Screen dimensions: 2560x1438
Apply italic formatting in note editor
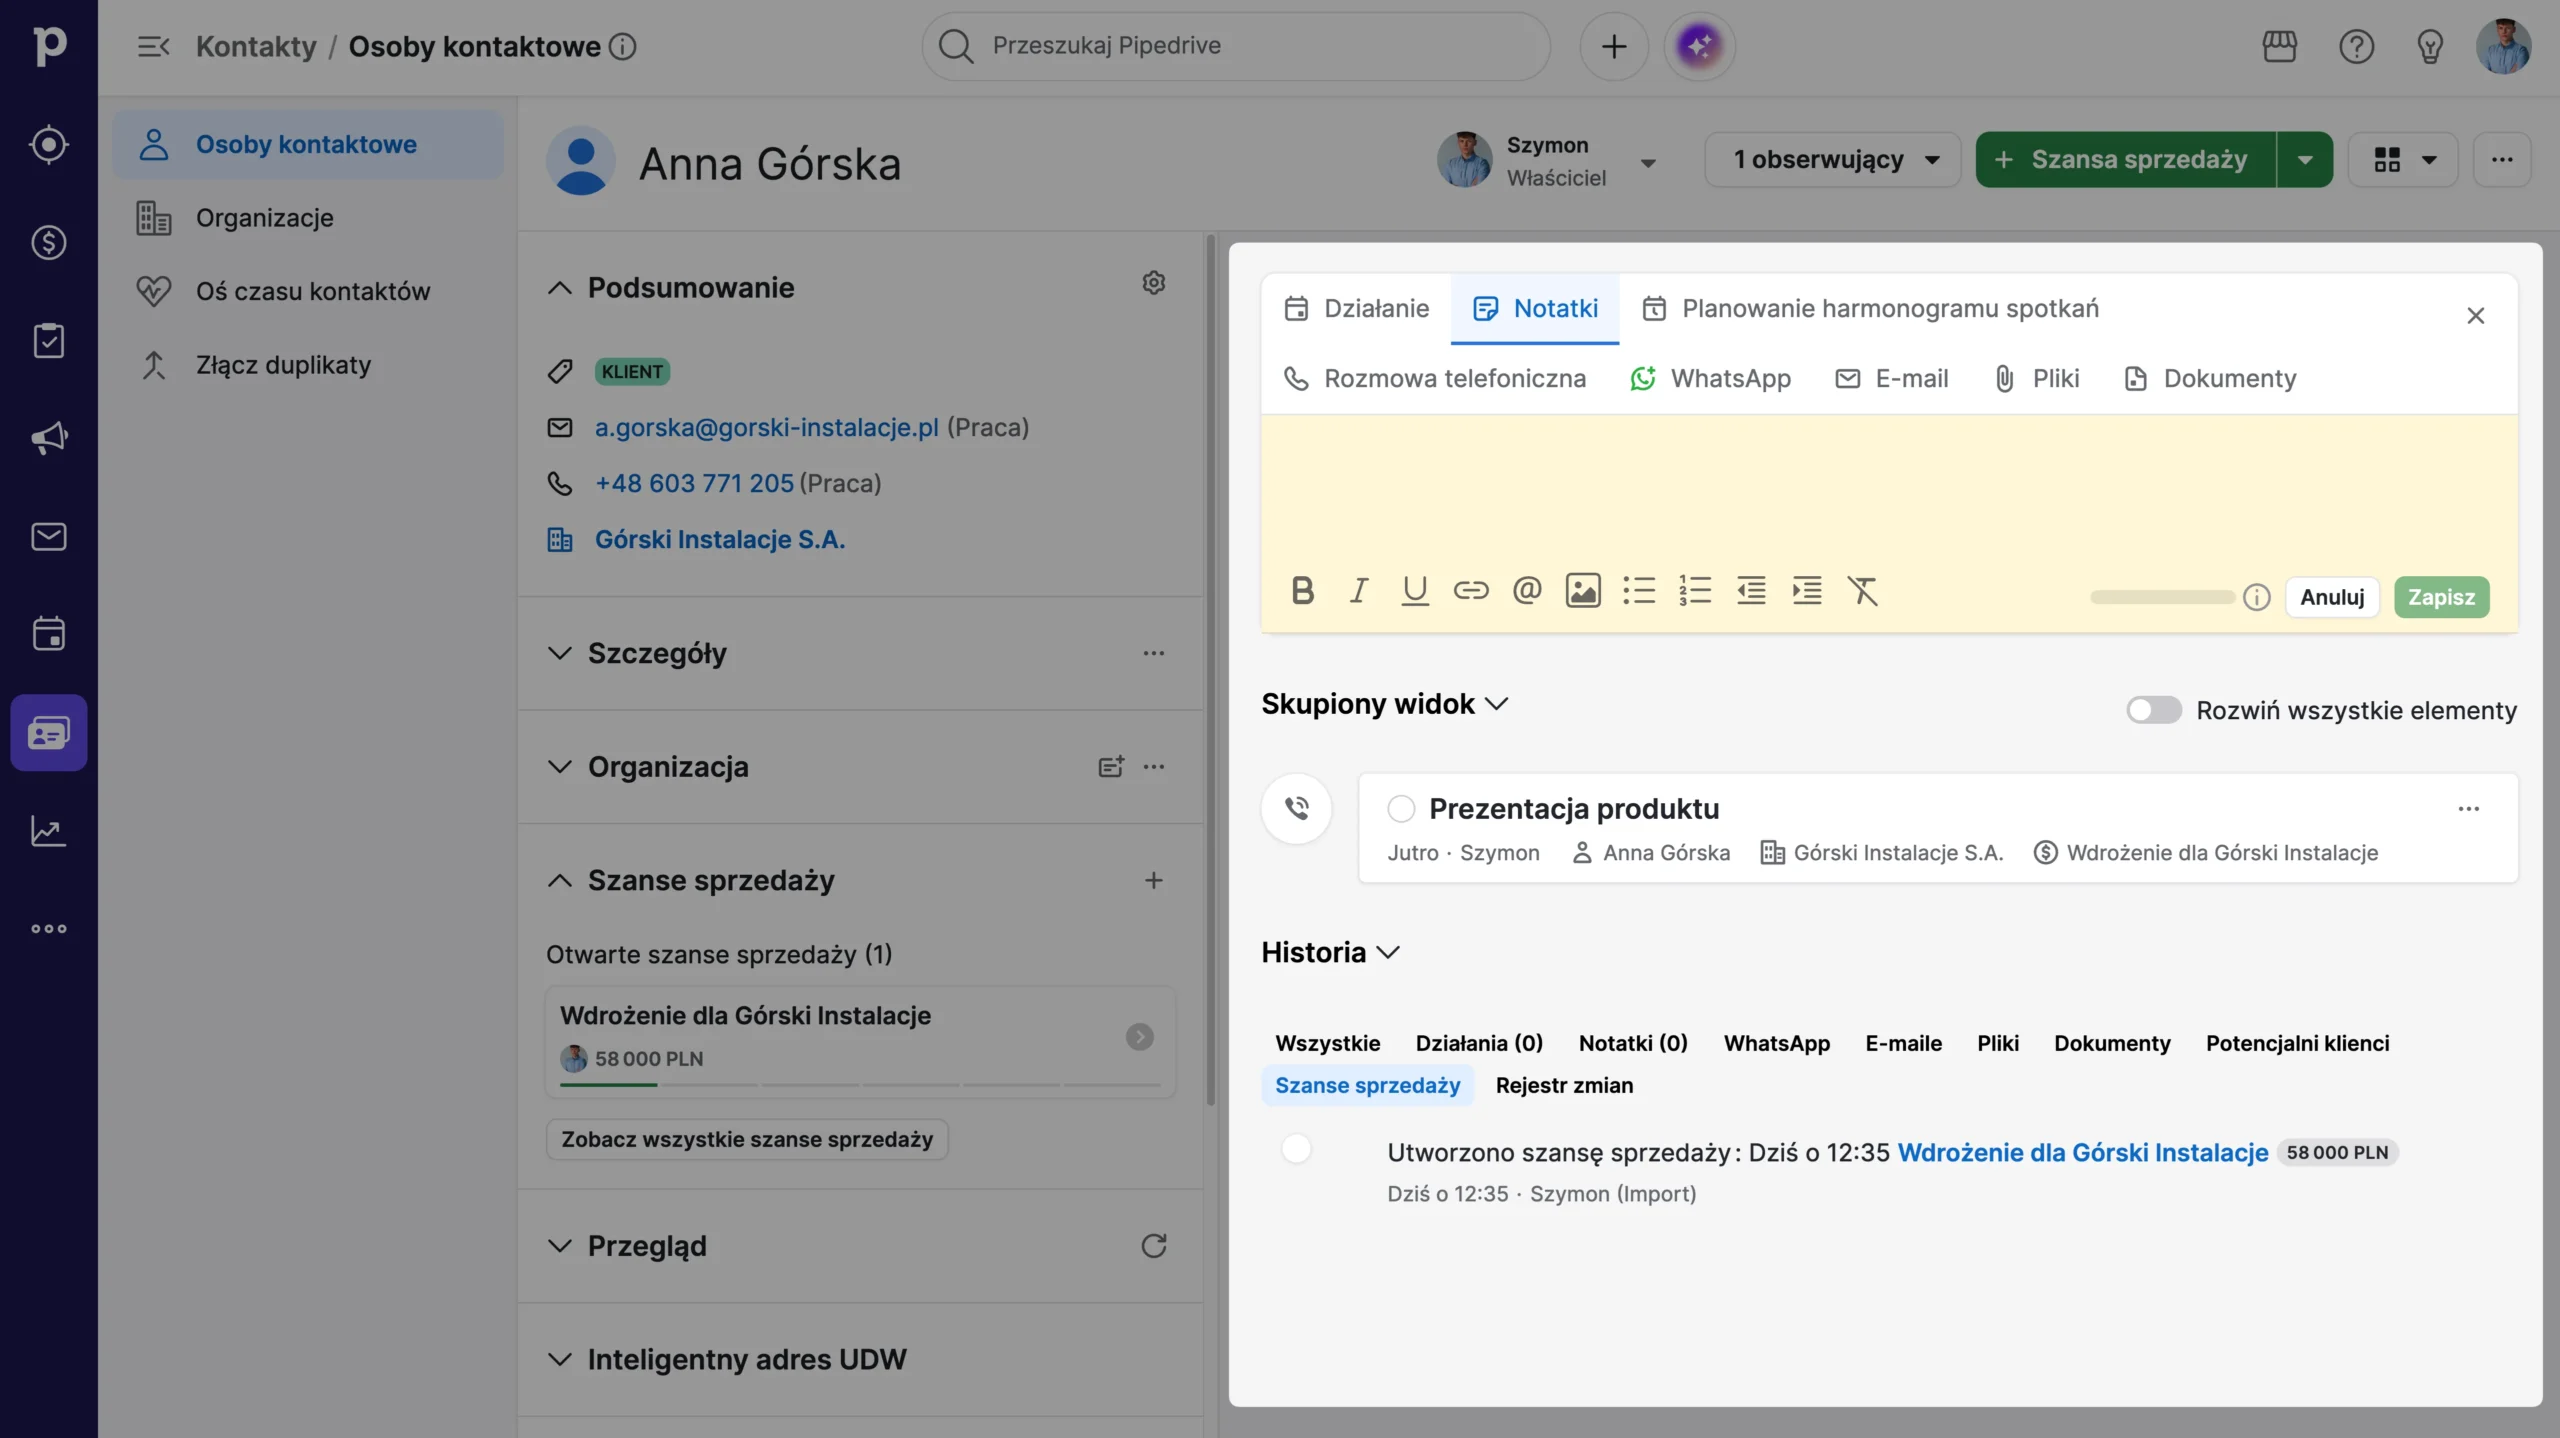pyautogui.click(x=1358, y=591)
